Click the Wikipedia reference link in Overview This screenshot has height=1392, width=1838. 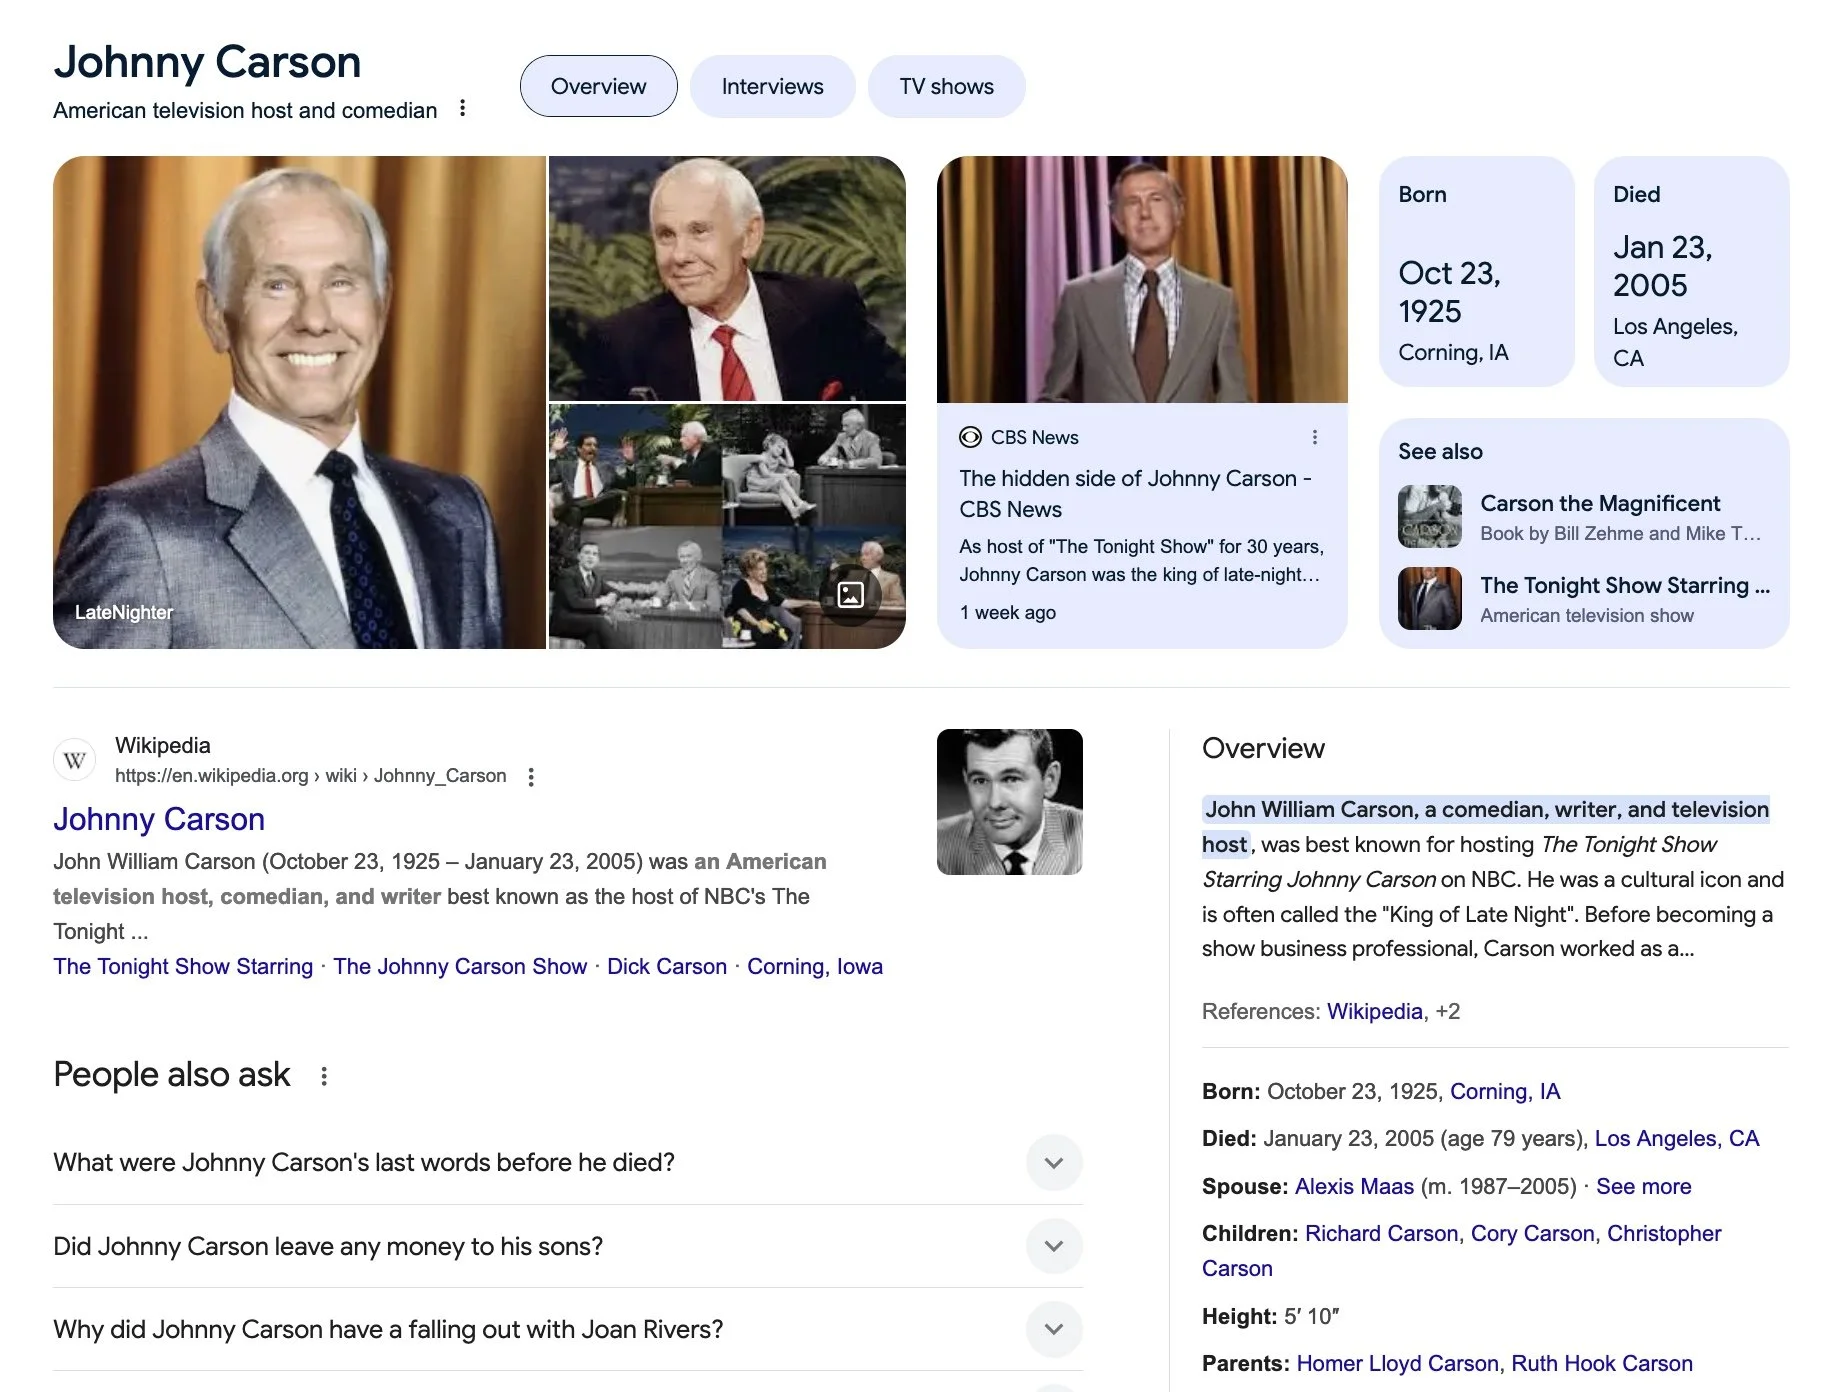(1374, 1011)
